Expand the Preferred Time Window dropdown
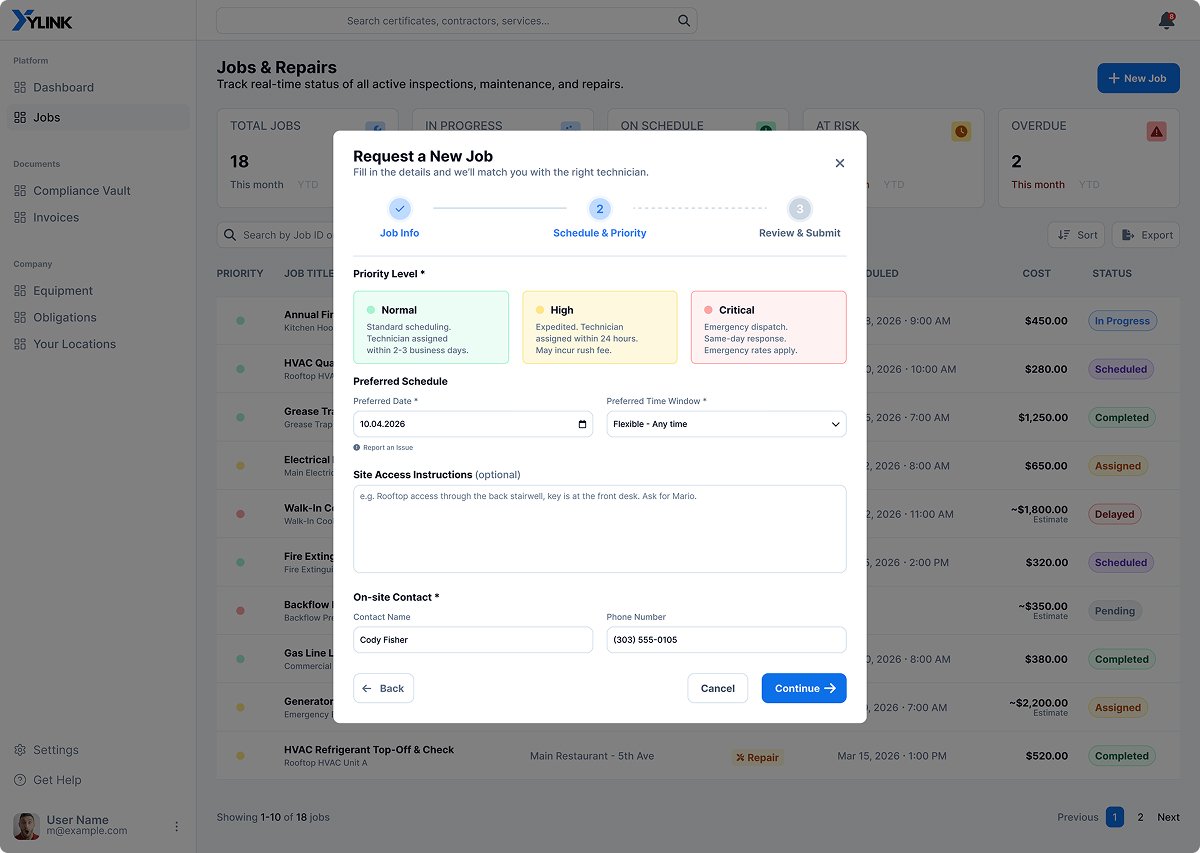Image resolution: width=1200 pixels, height=853 pixels. point(727,424)
